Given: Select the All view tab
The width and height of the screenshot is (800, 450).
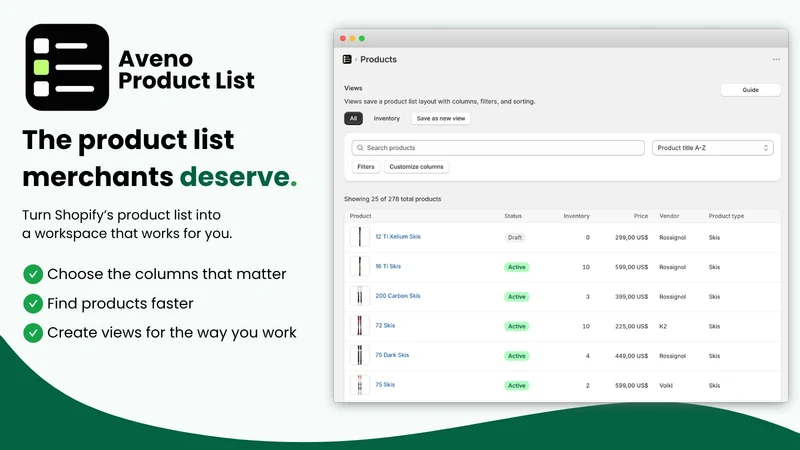Looking at the screenshot, I should click(353, 118).
